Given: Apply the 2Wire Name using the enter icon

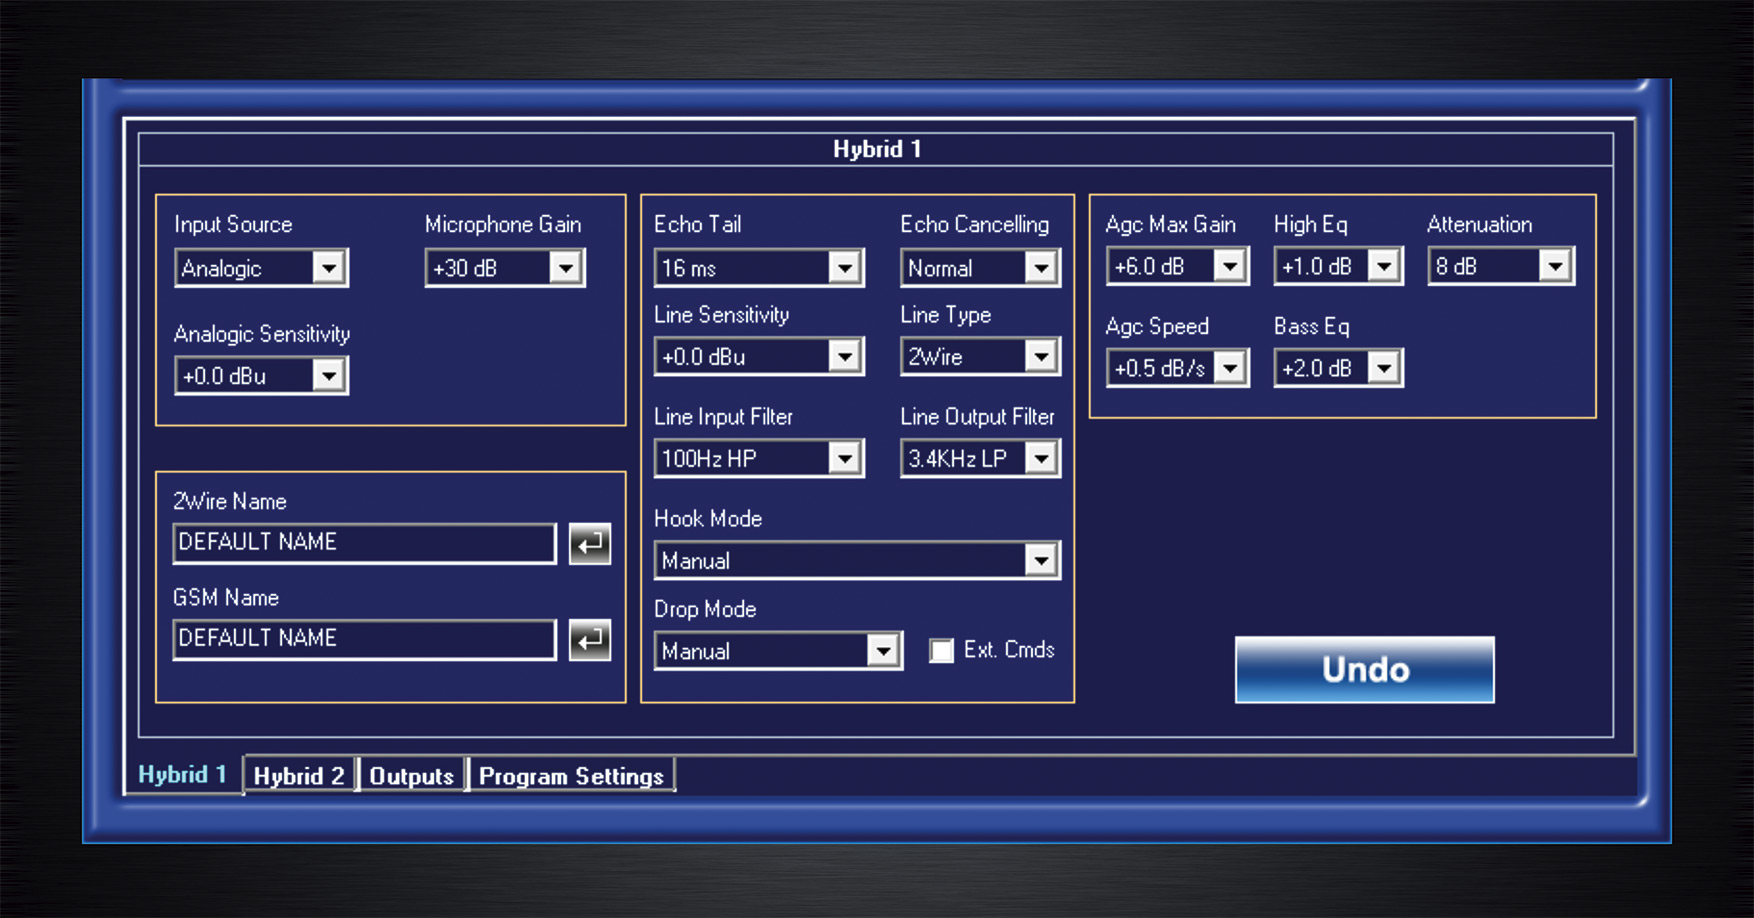Looking at the screenshot, I should [x=590, y=543].
